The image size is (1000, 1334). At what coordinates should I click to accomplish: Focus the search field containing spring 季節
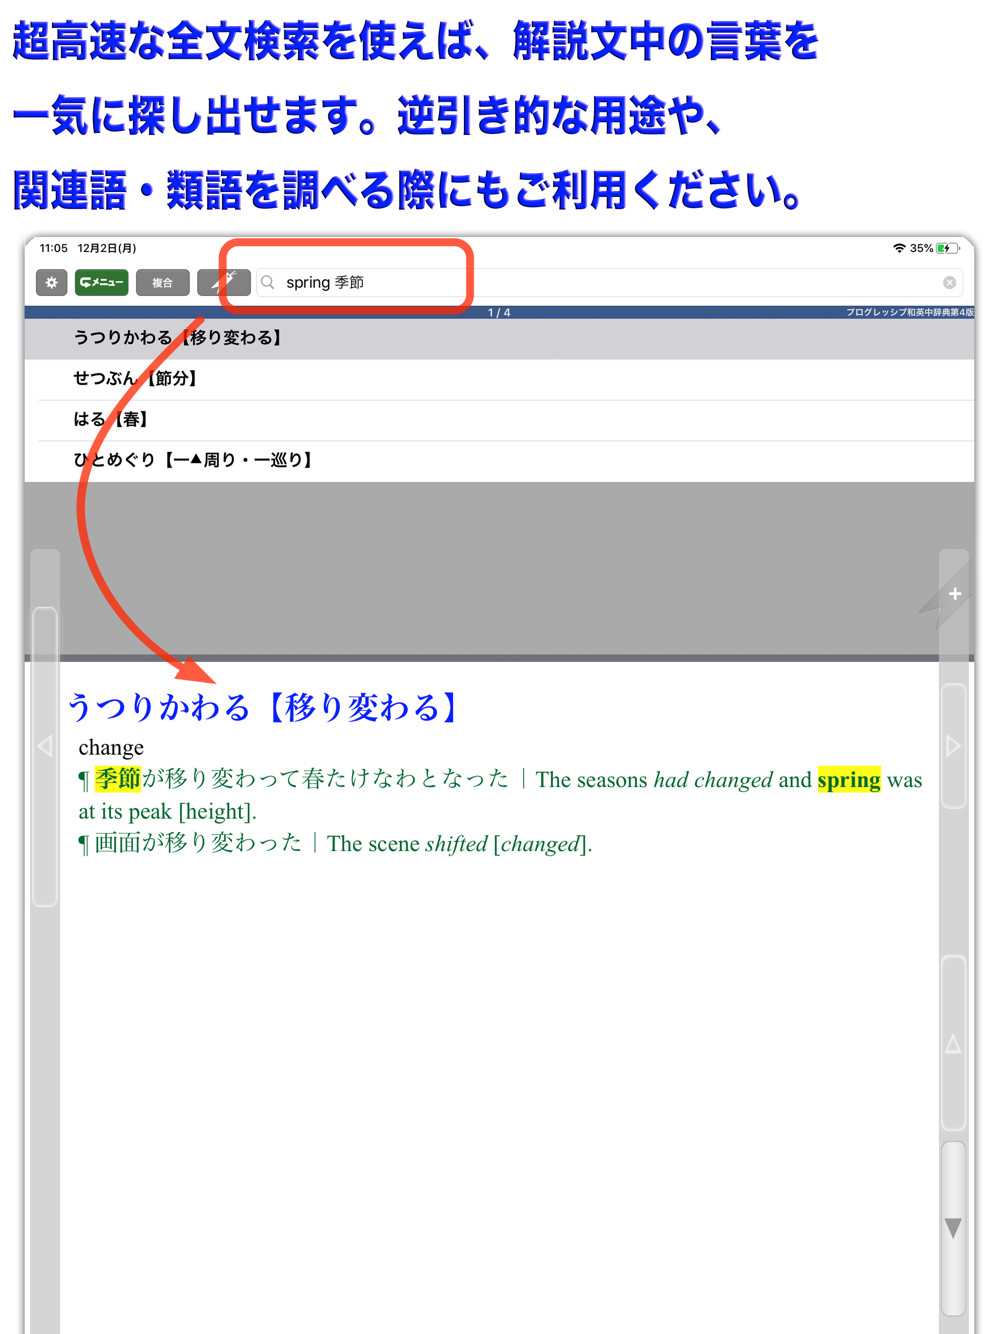point(608,283)
